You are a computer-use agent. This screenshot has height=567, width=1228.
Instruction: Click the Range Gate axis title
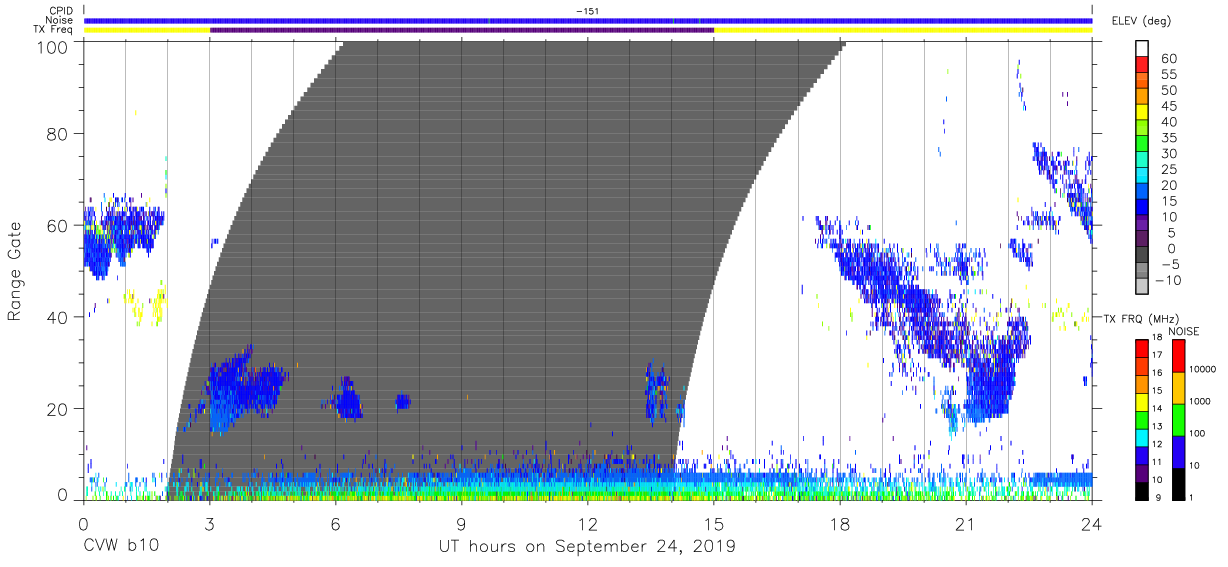click(x=16, y=271)
